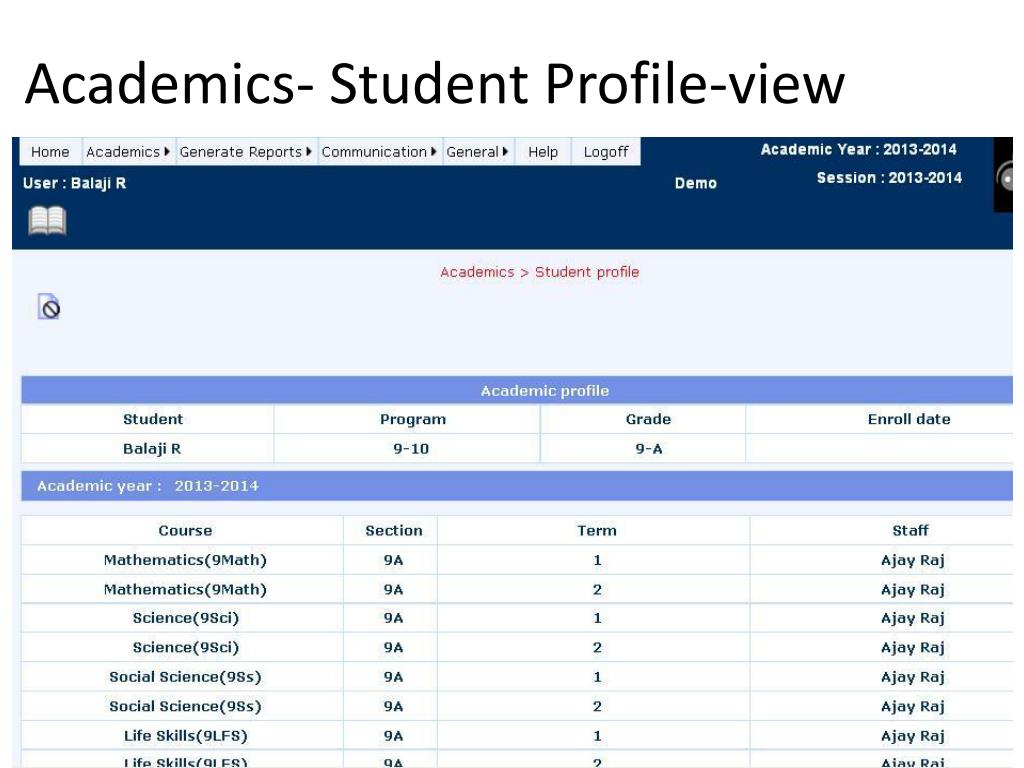
Task: Select the Section column header
Action: tap(394, 530)
